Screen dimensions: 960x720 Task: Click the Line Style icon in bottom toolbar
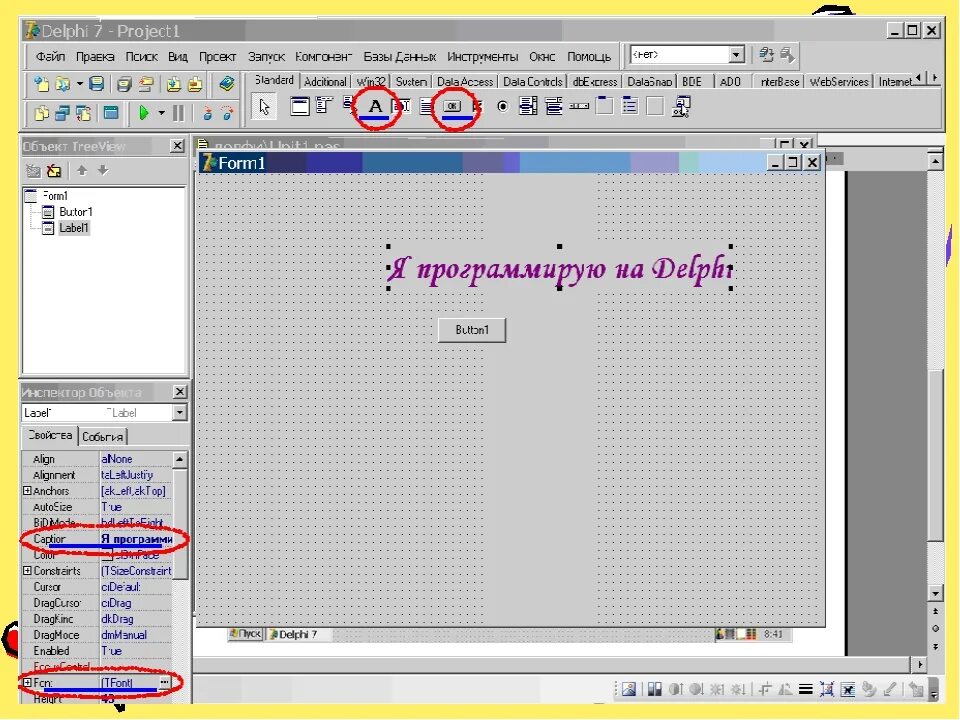pos(806,689)
